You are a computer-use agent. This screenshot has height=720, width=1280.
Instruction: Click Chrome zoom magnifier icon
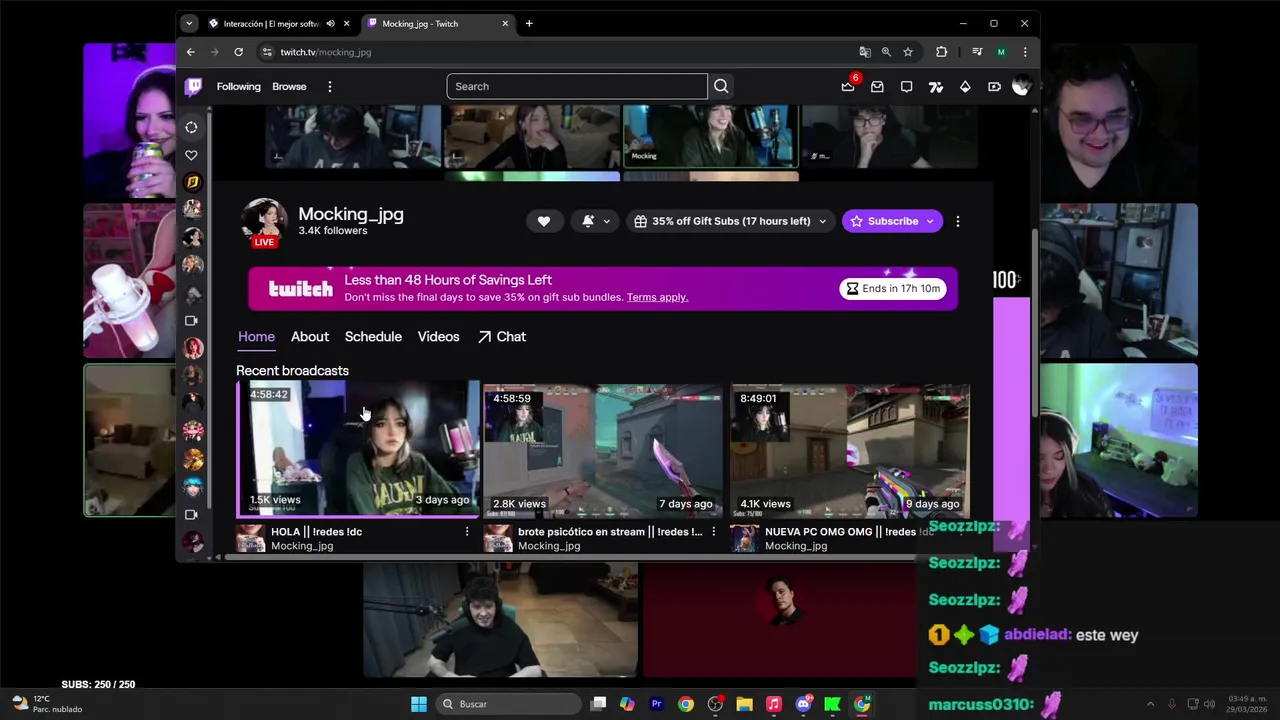point(886,52)
